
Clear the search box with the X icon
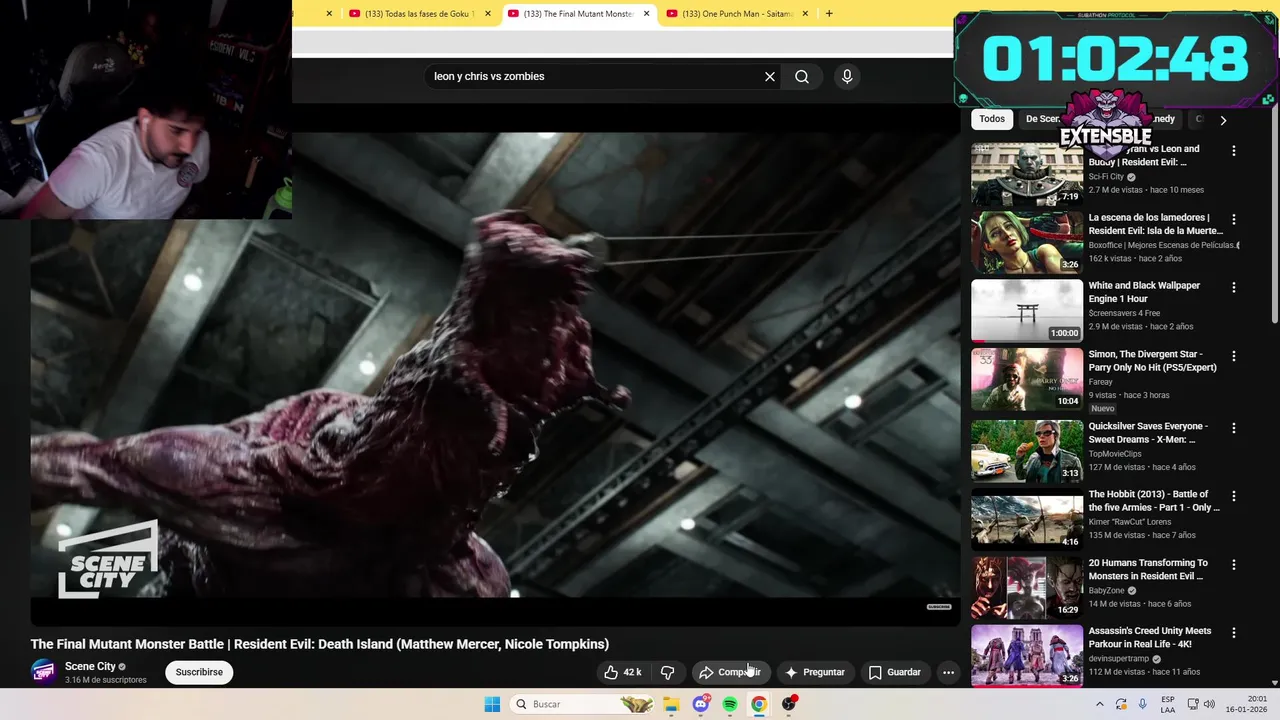coord(770,76)
